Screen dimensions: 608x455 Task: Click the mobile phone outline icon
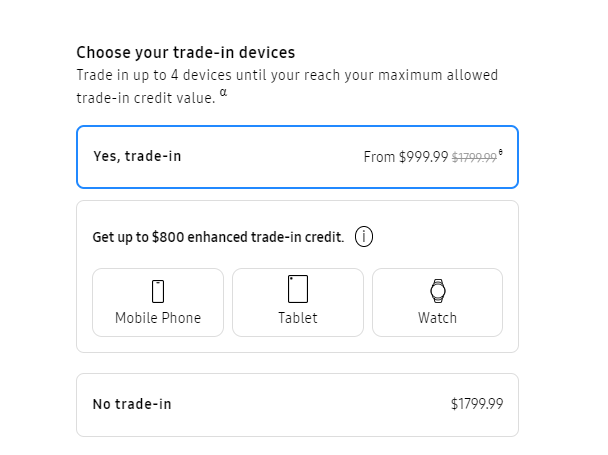(x=158, y=291)
